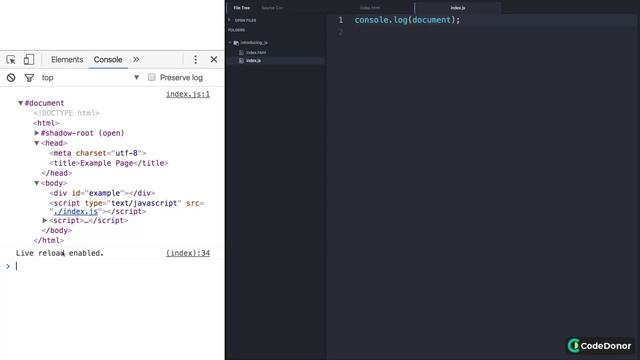
Task: Place cursor in console.log(document) code
Action: click(x=407, y=20)
